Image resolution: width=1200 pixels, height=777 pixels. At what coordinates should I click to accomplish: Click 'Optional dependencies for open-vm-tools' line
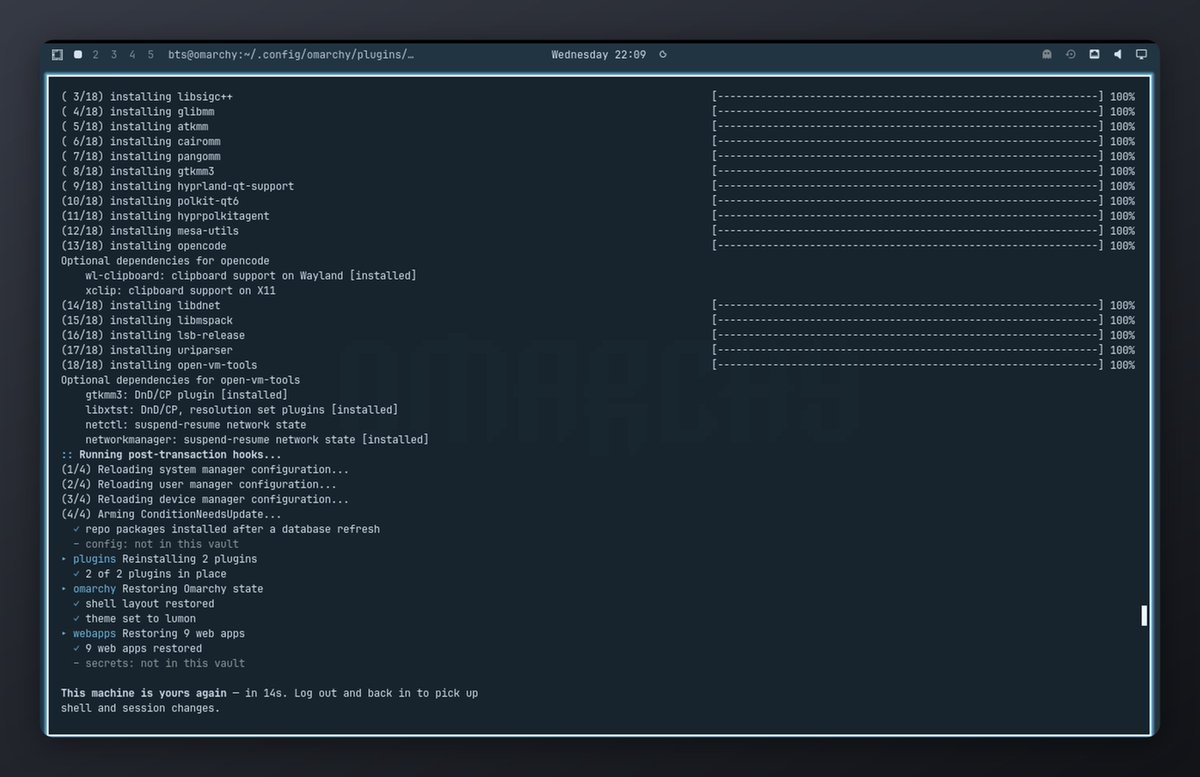[x=181, y=380]
